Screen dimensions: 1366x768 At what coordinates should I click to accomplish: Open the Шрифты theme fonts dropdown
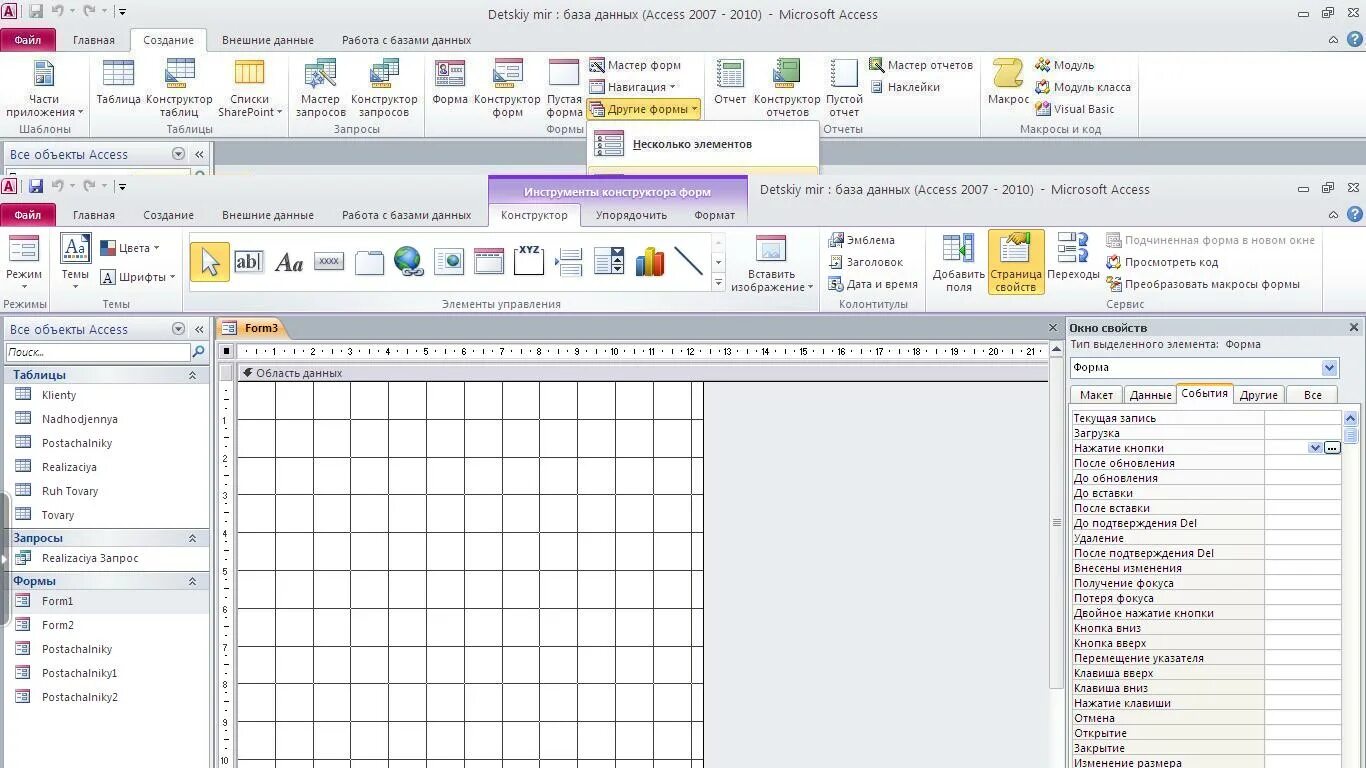click(x=138, y=277)
